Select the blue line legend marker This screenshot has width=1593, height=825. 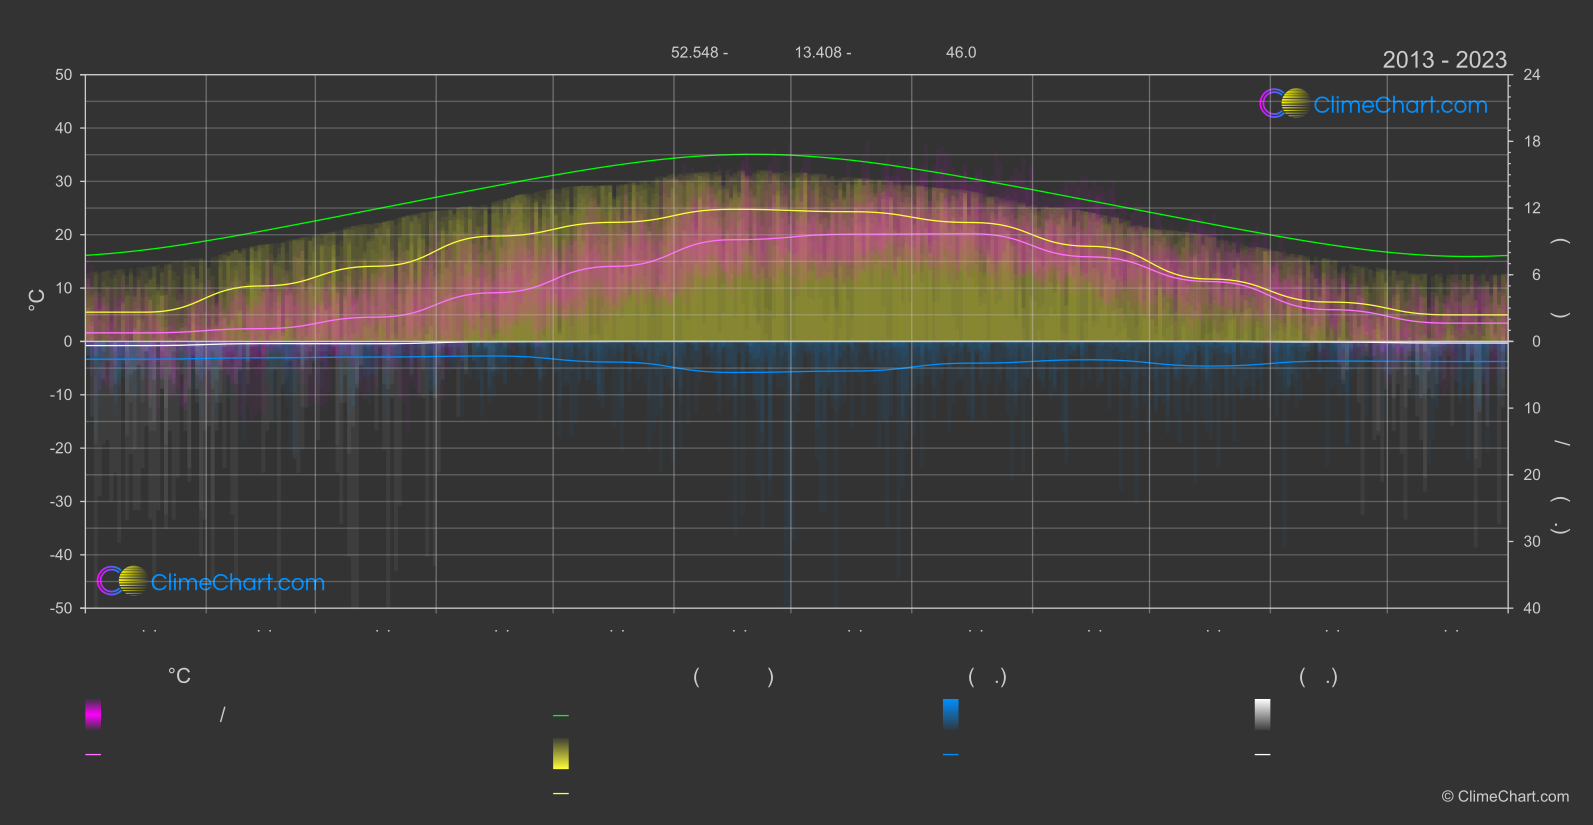[951, 754]
